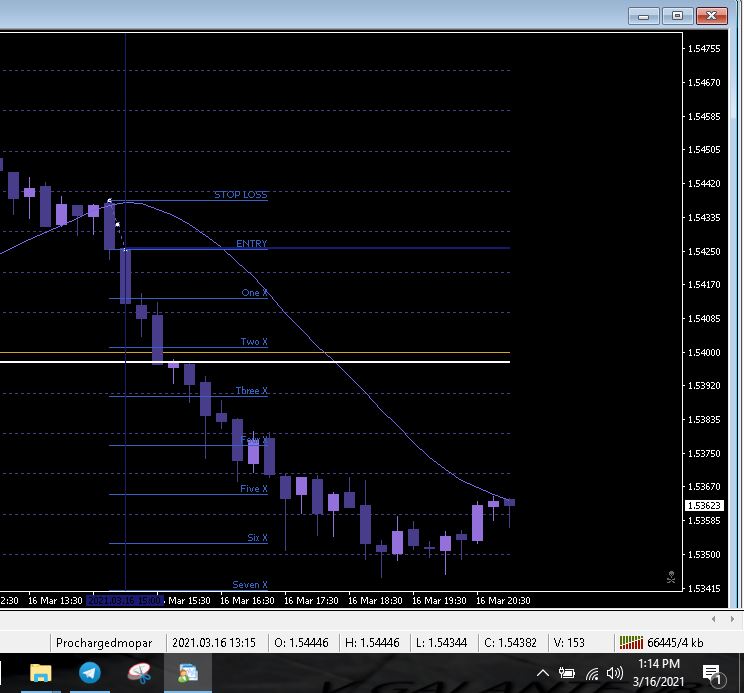Viewport: 744px width, 693px height.
Task: Click the 1.54250 price scale label
Action: (704, 251)
